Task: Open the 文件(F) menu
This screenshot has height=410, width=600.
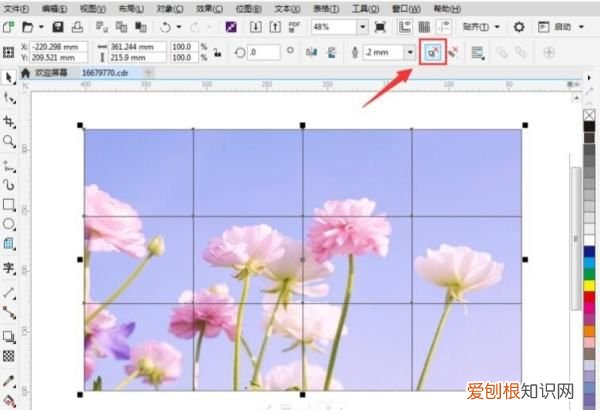Action: coord(16,8)
